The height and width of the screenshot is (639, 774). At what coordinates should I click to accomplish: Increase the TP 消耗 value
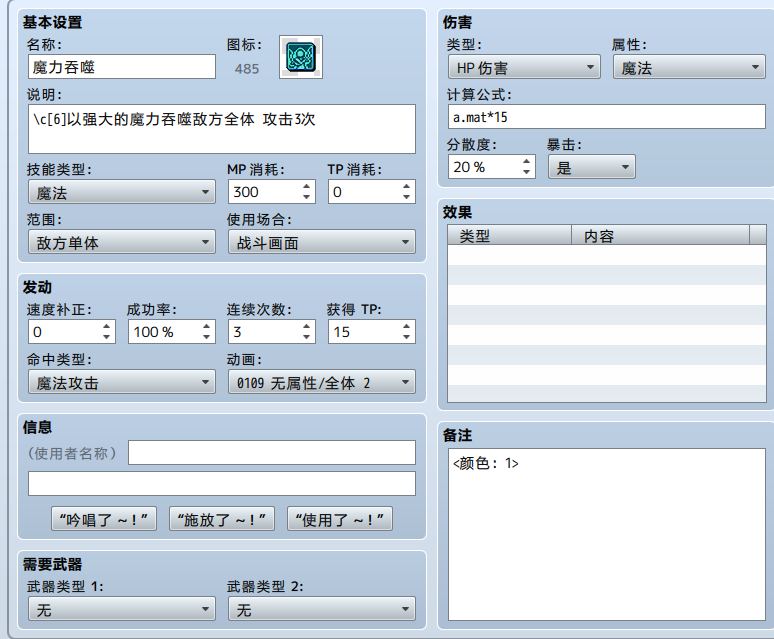click(406, 187)
